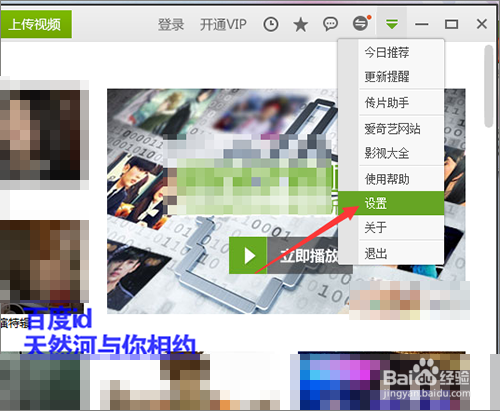Image resolution: width=500 pixels, height=411 pixels.
Task: Minimize the player window
Action: 422,24
